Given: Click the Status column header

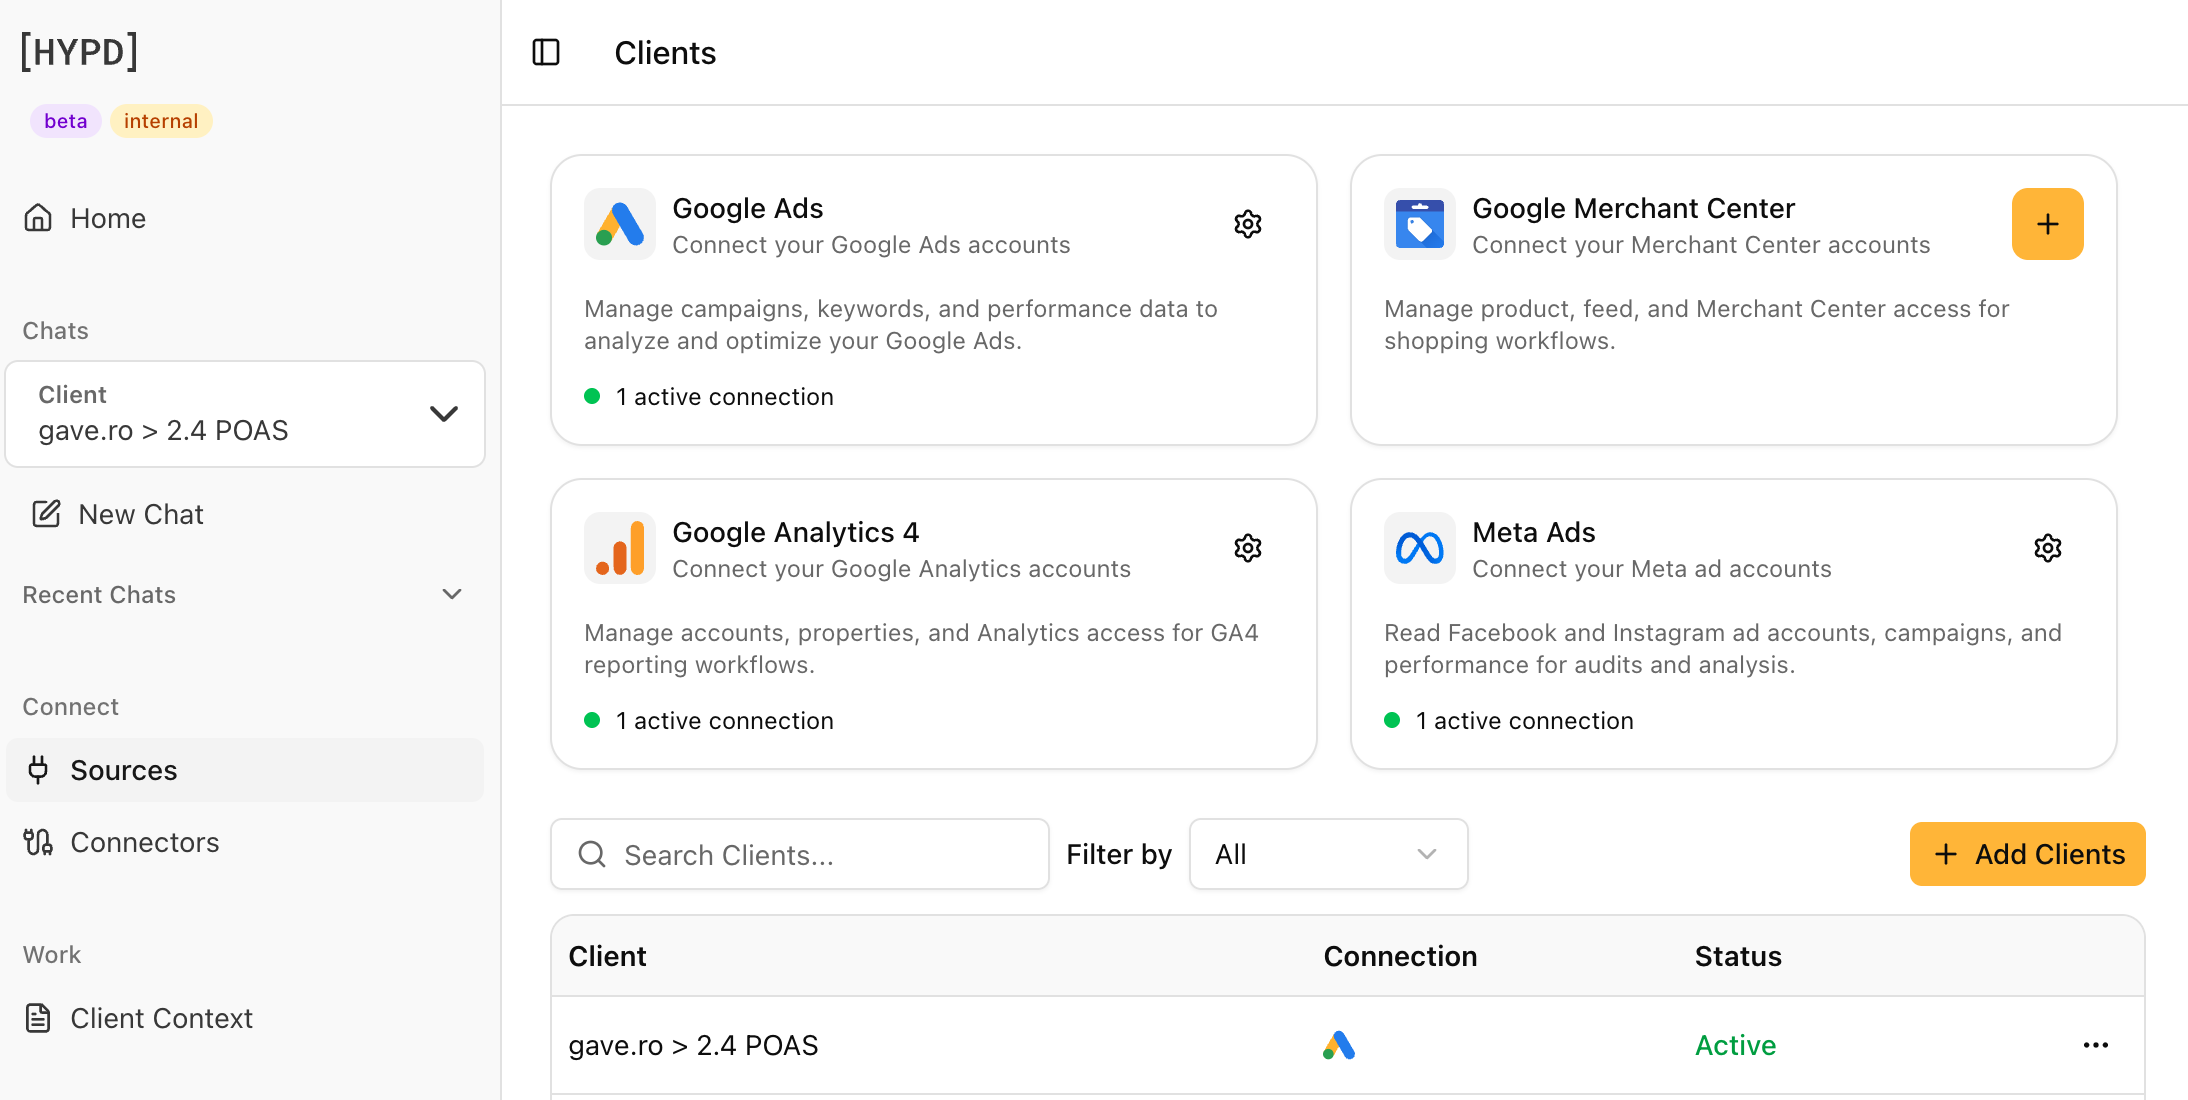Looking at the screenshot, I should [x=1738, y=956].
